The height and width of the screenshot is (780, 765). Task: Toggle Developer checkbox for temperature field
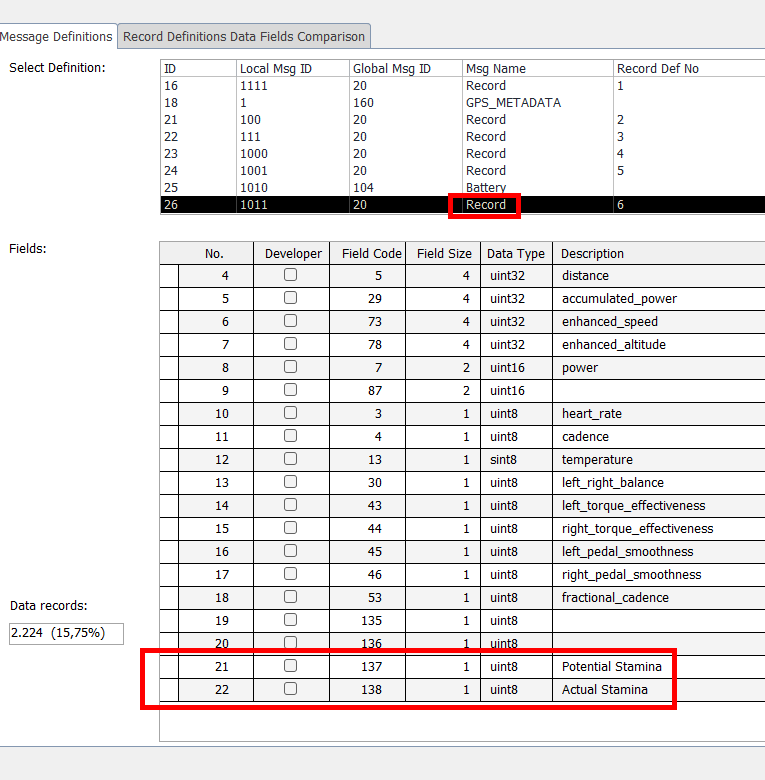coord(290,459)
